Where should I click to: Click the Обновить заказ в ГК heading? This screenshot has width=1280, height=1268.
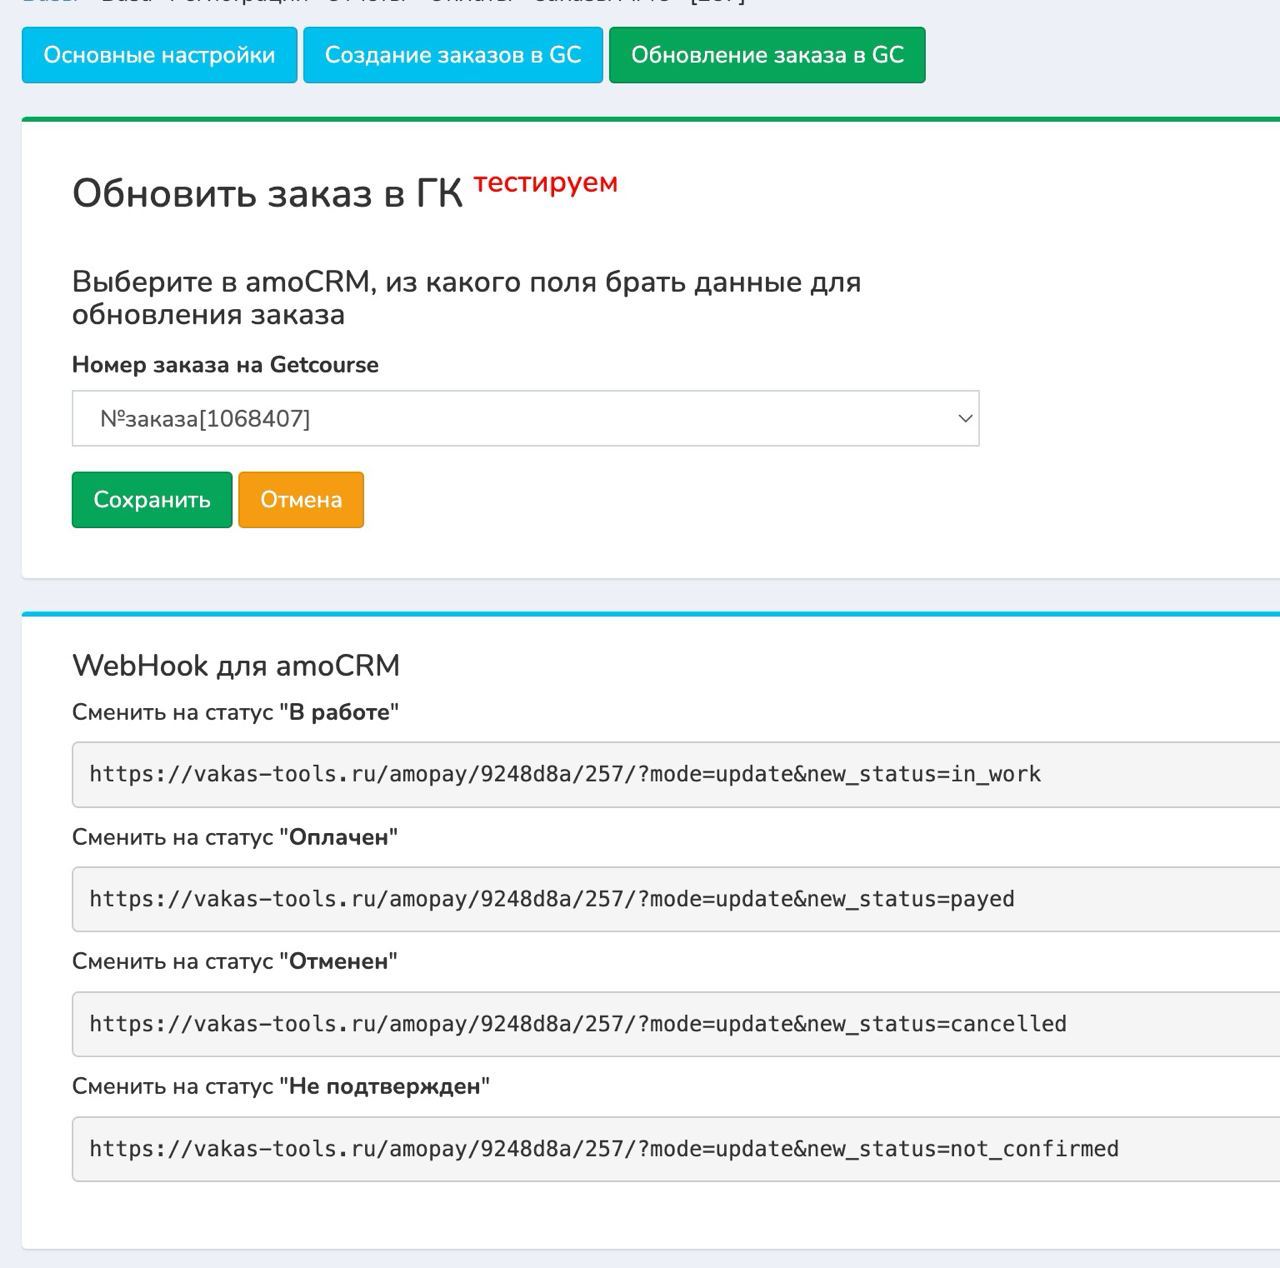click(267, 194)
